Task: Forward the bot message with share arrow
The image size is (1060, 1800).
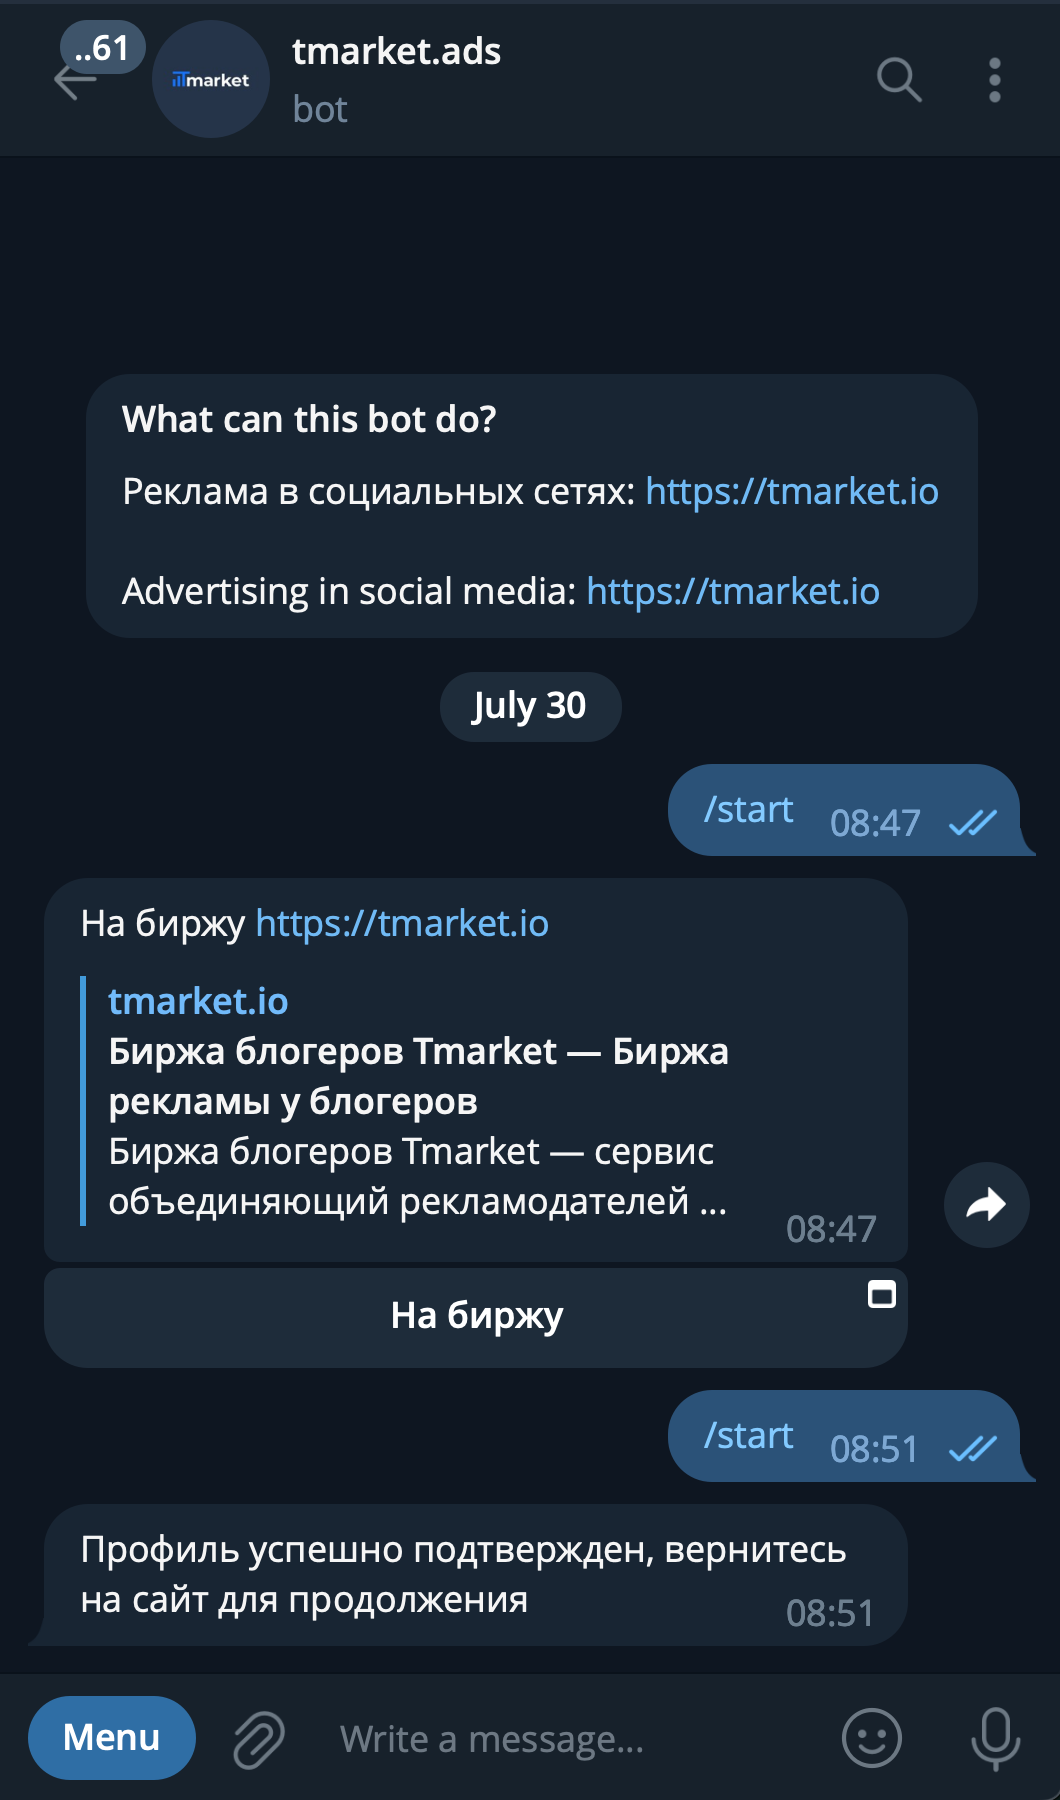Action: coord(986,1205)
